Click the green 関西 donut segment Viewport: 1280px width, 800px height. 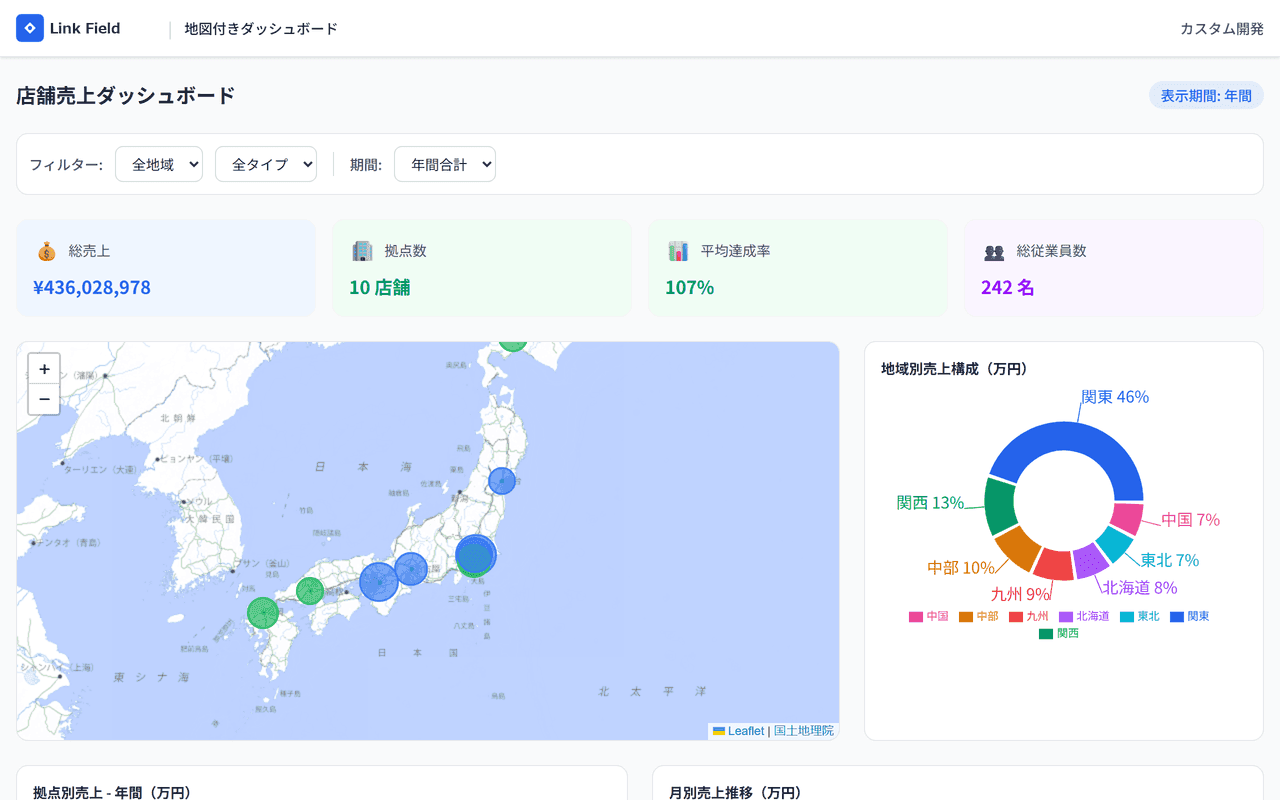(x=1000, y=505)
